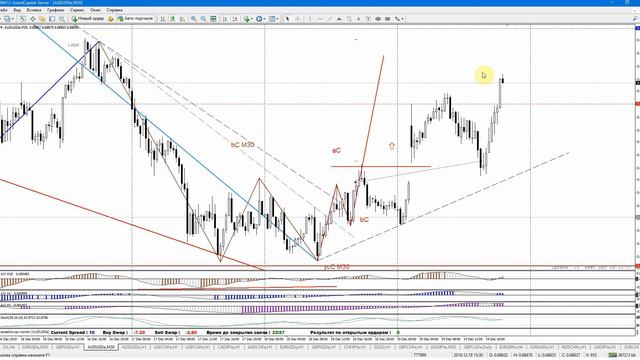Switch to the GOLD,H1 chart tab
The height and width of the screenshot is (360, 640).
point(383,347)
